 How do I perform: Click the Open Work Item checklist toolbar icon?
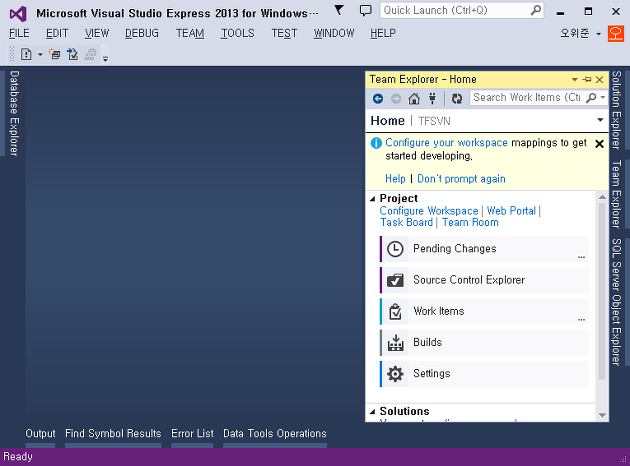73,54
